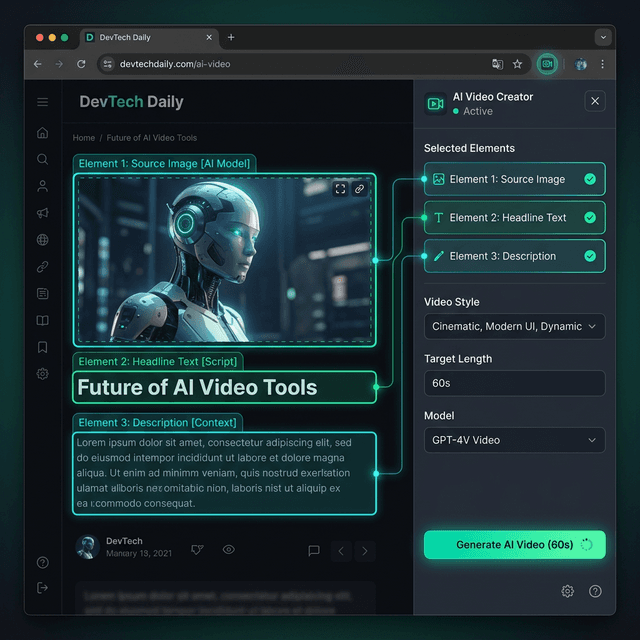Click the copy link icon on the image
This screenshot has height=640, width=640.
pyautogui.click(x=359, y=188)
